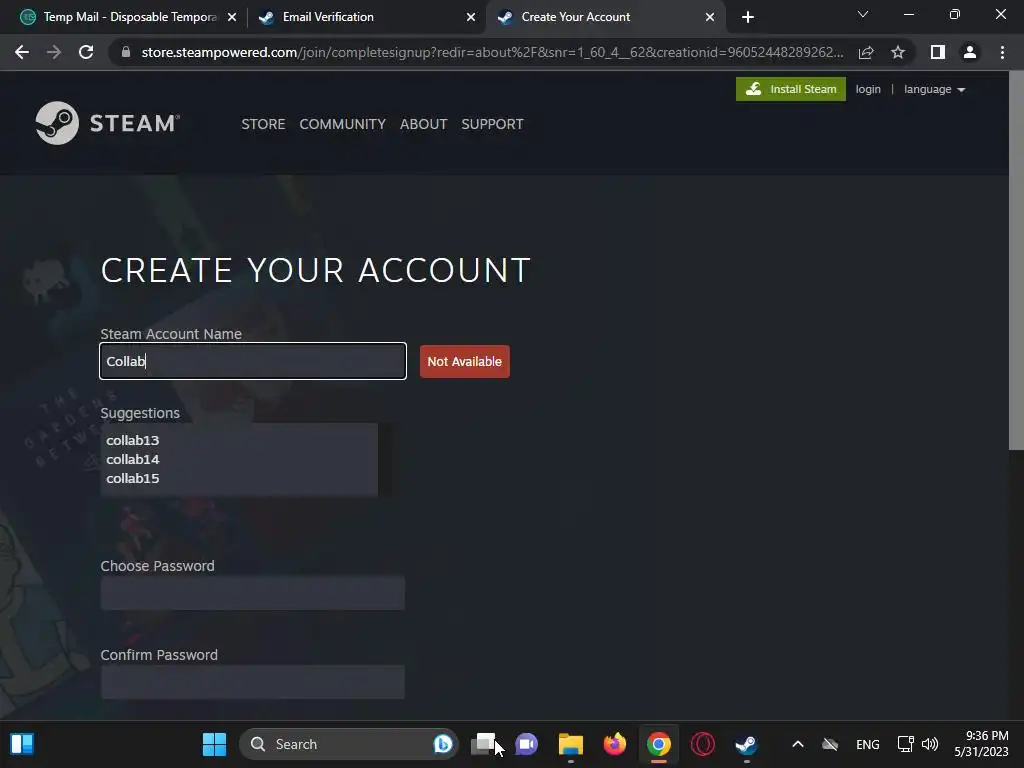The image size is (1024, 768).
Task: Open the Windows widgets icon
Action: click(22, 744)
